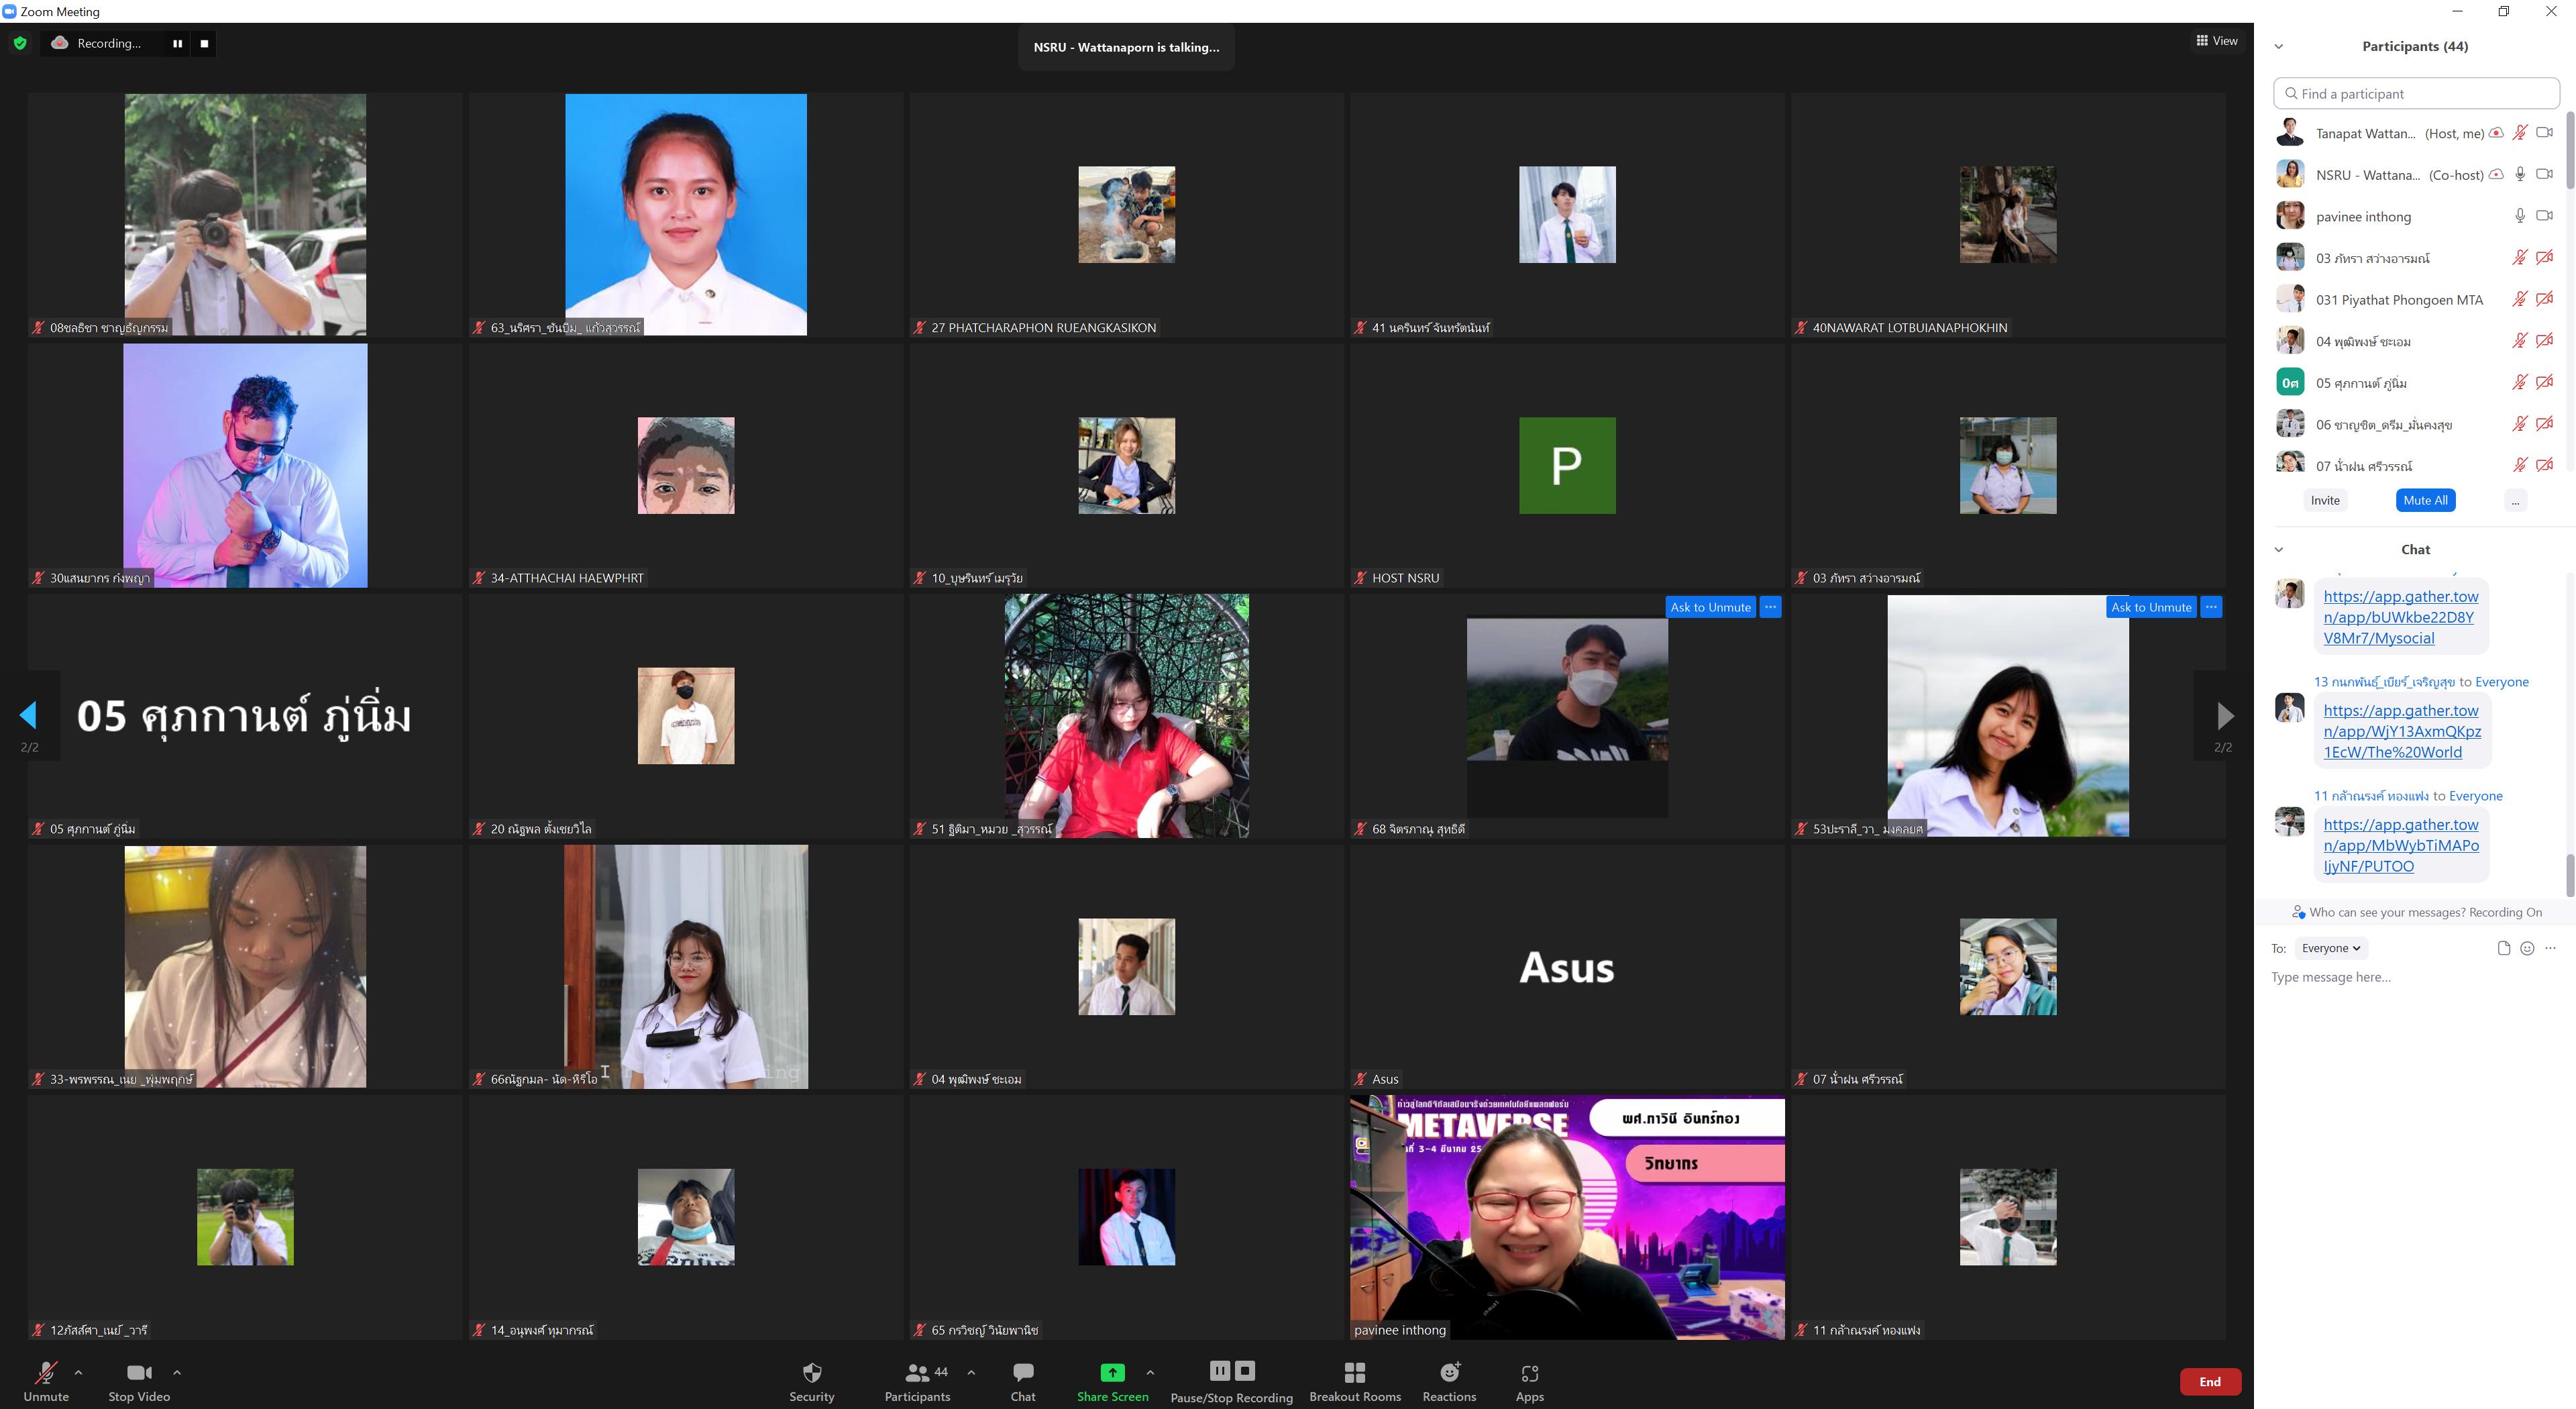Click the green encryption shield icon
This screenshot has height=1409, width=2576.
tap(20, 43)
